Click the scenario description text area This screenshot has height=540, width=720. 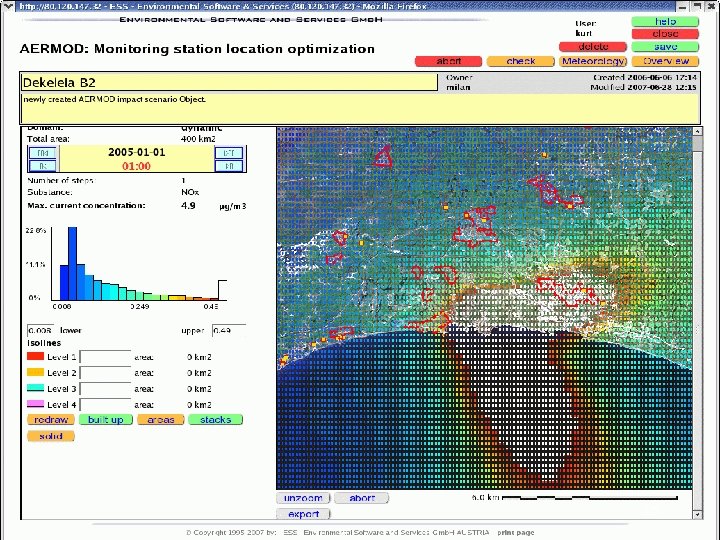360,108
